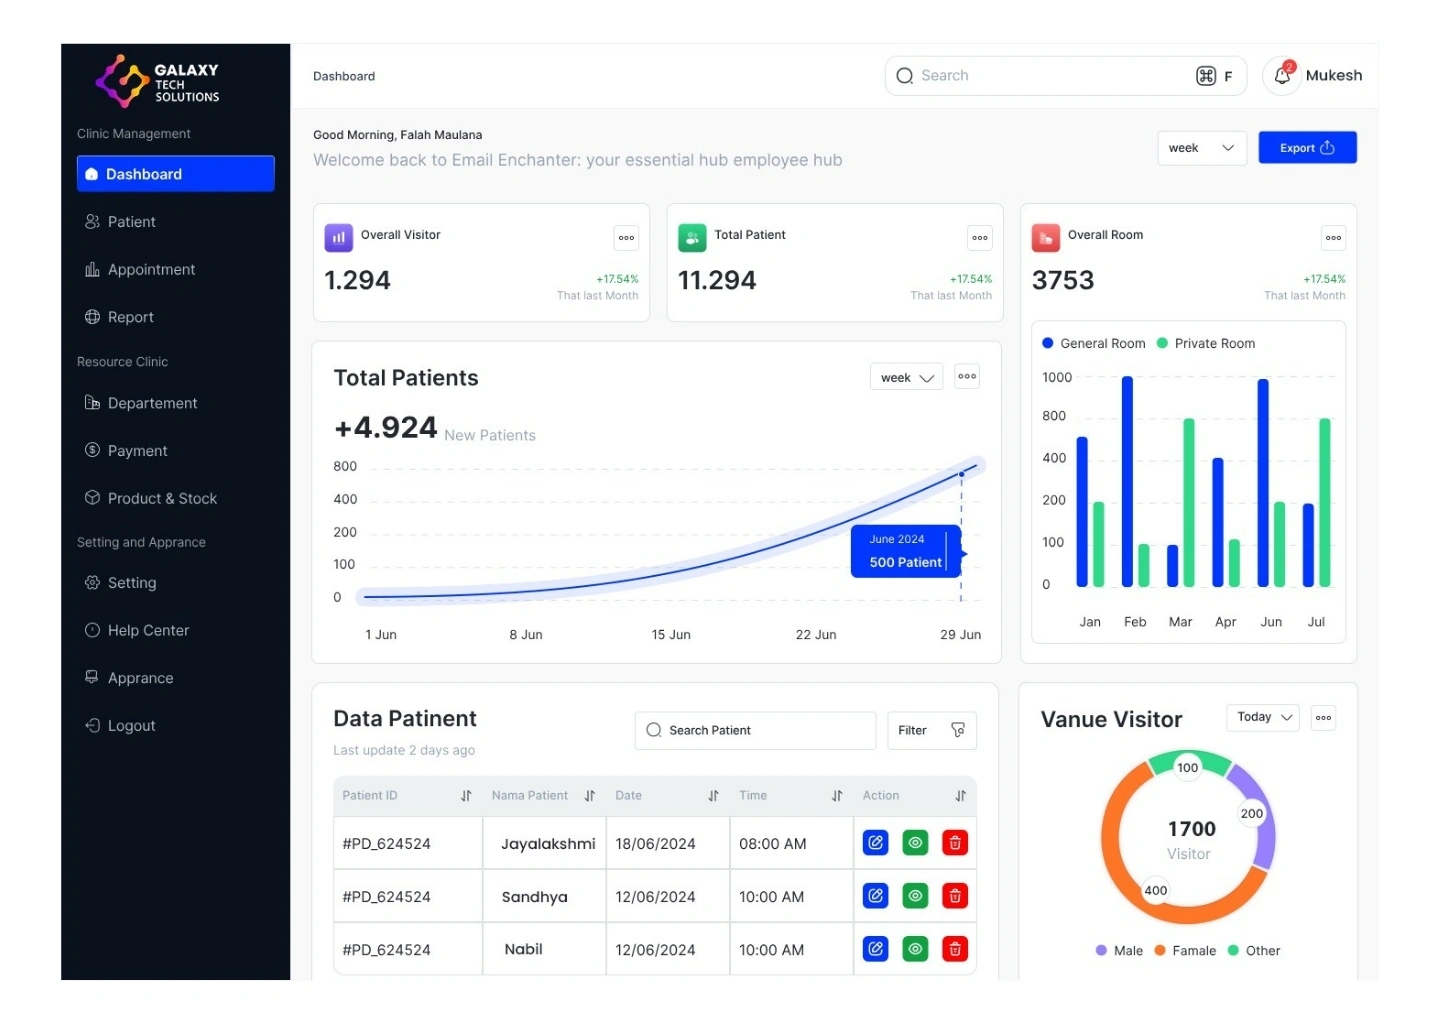Image resolution: width=1440 pixels, height=1024 pixels.
Task: Open Product & Stock from sidebar
Action: (162, 499)
